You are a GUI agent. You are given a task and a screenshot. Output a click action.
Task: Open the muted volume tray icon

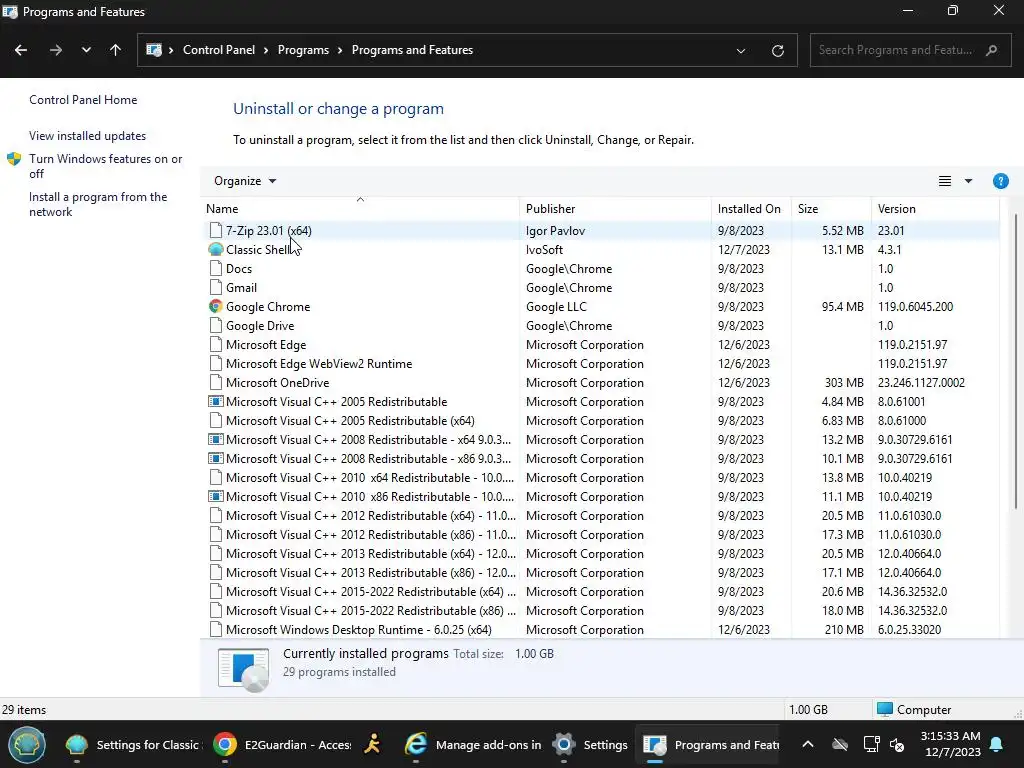click(x=898, y=744)
